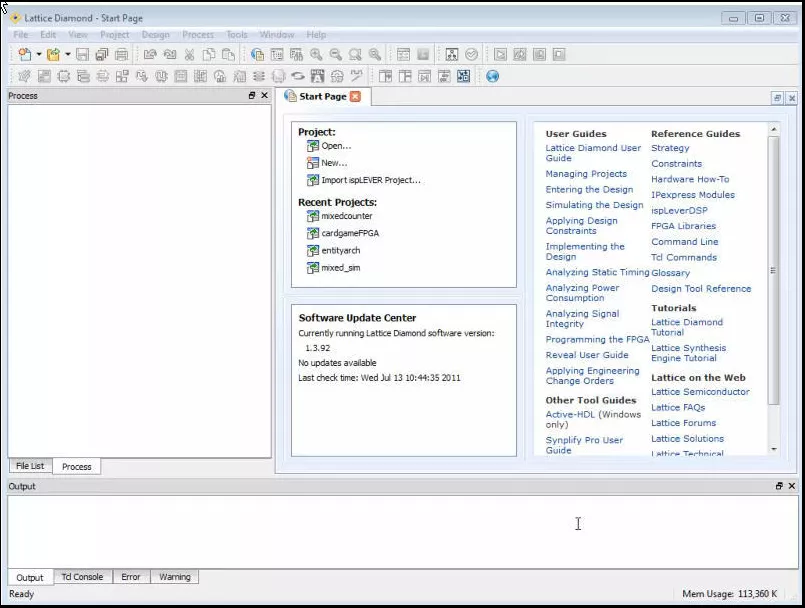Image resolution: width=805 pixels, height=608 pixels.
Task: Switch to the Warning tab
Action: [175, 577]
